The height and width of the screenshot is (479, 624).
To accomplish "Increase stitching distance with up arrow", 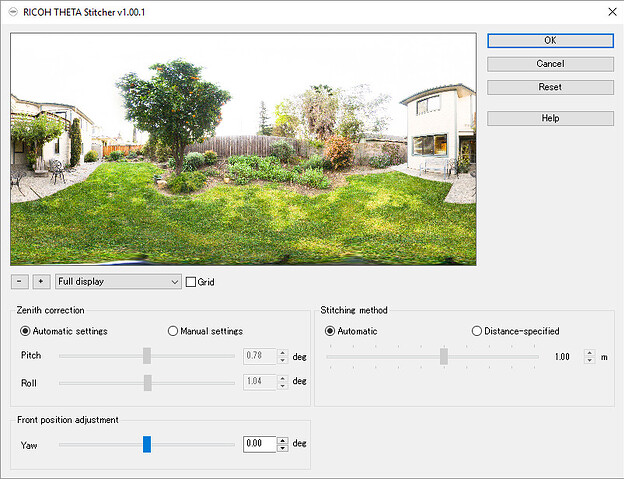I will pyautogui.click(x=589, y=352).
